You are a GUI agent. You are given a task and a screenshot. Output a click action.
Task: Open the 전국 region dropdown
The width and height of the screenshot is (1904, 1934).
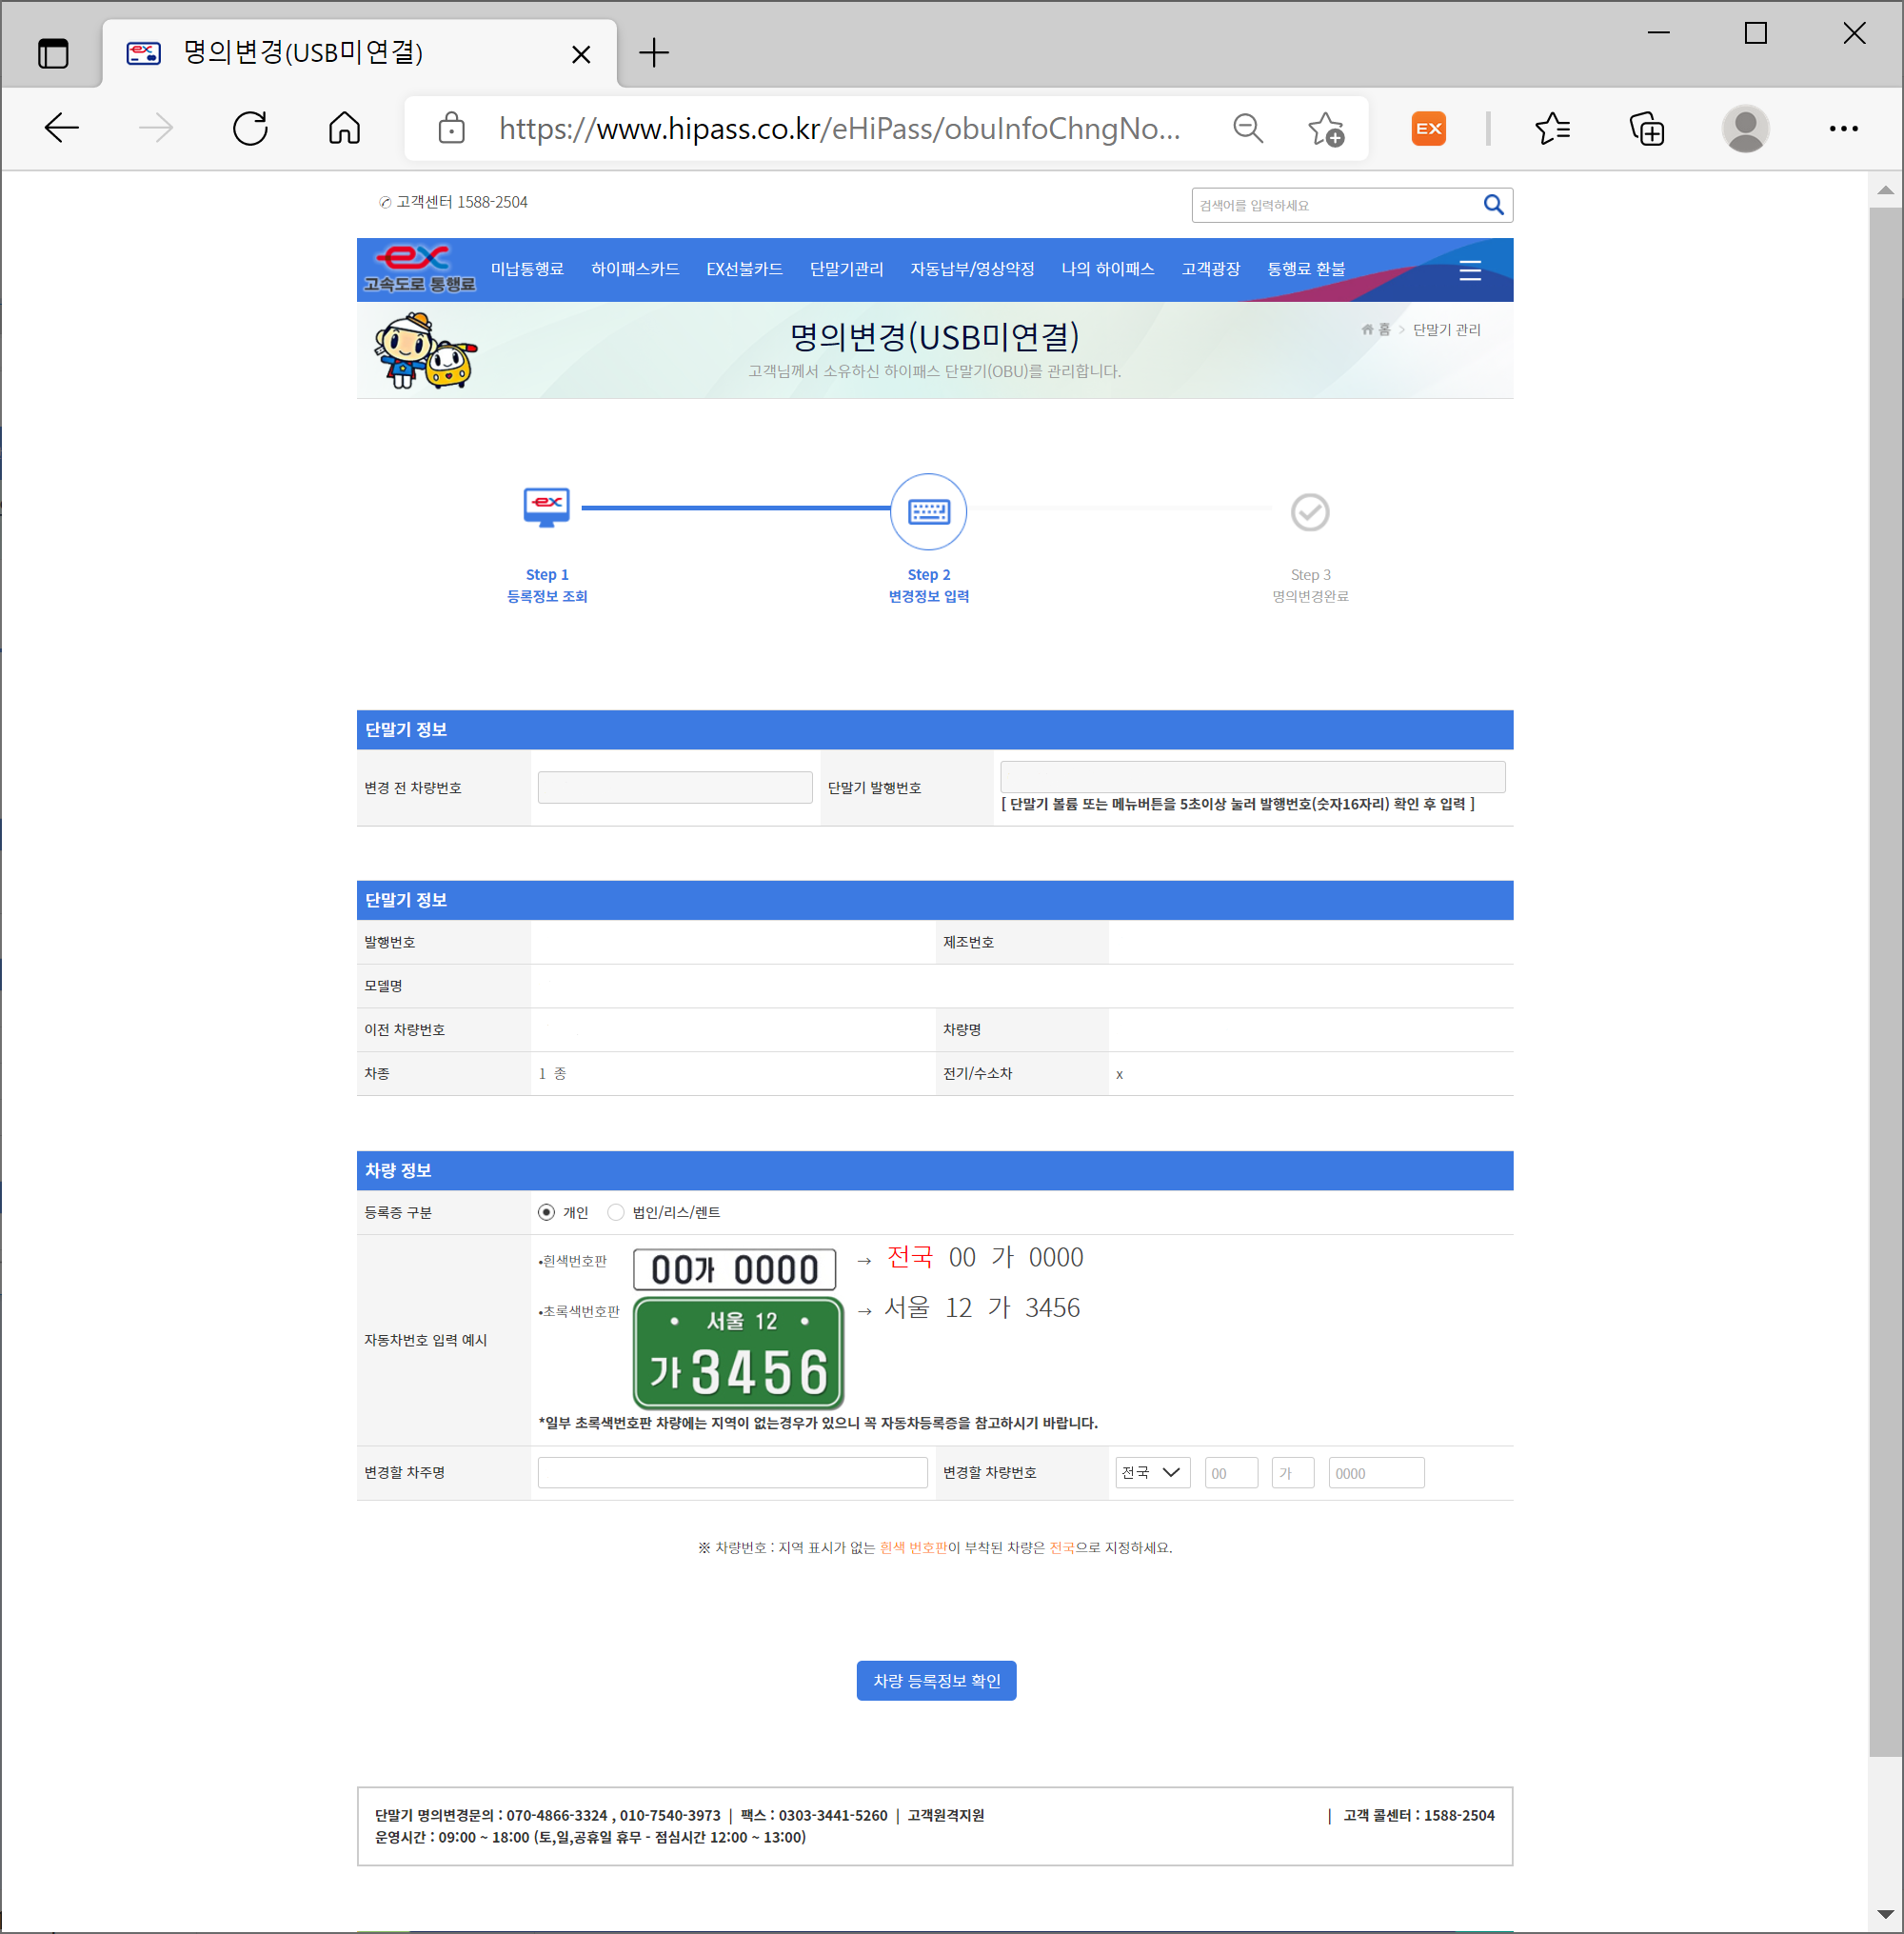pos(1151,1472)
